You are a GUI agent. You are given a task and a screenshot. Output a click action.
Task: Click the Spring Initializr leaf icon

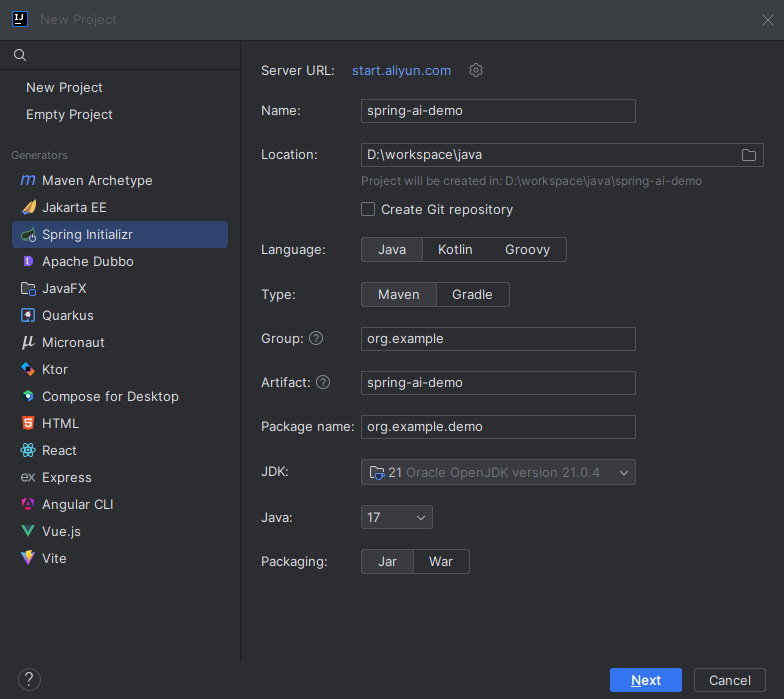point(28,234)
